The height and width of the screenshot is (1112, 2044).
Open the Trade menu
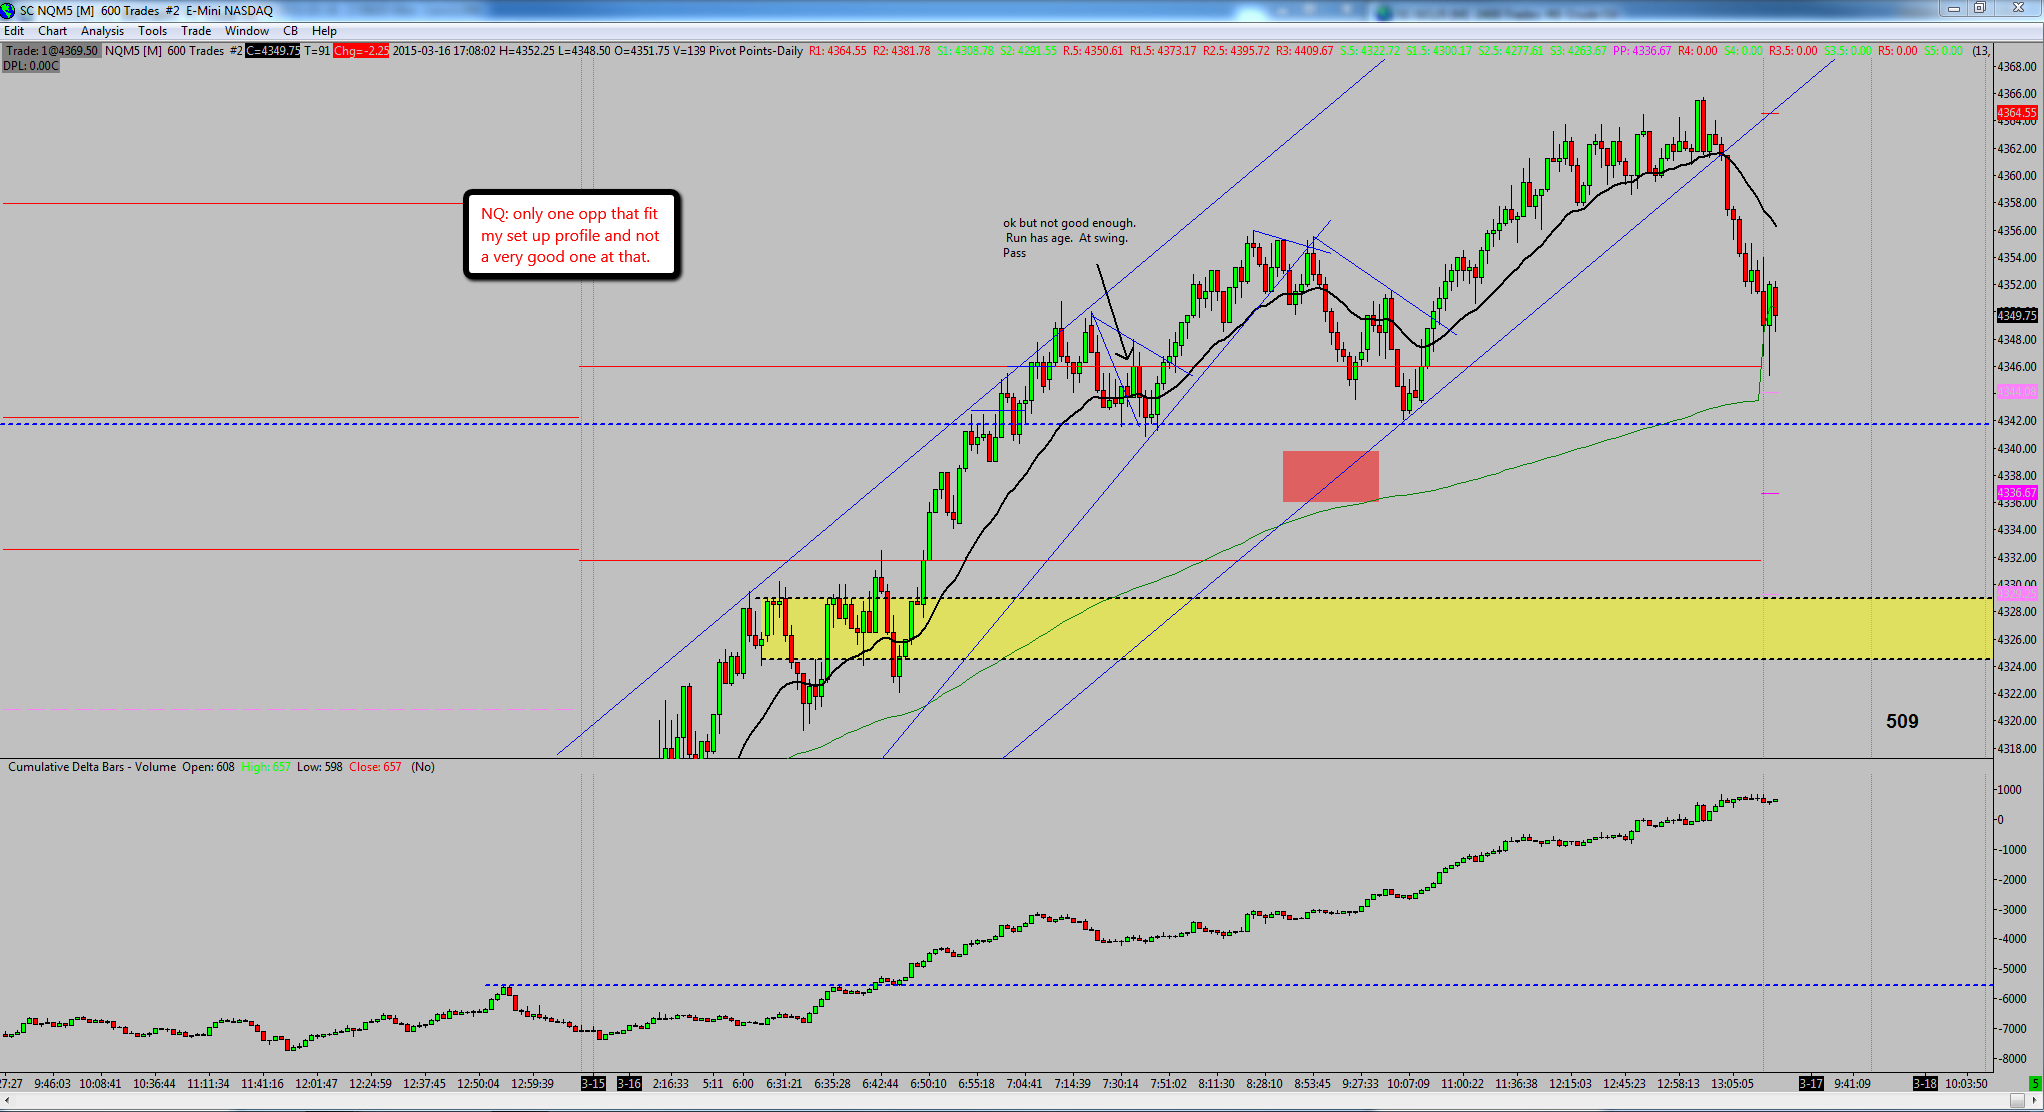point(196,31)
